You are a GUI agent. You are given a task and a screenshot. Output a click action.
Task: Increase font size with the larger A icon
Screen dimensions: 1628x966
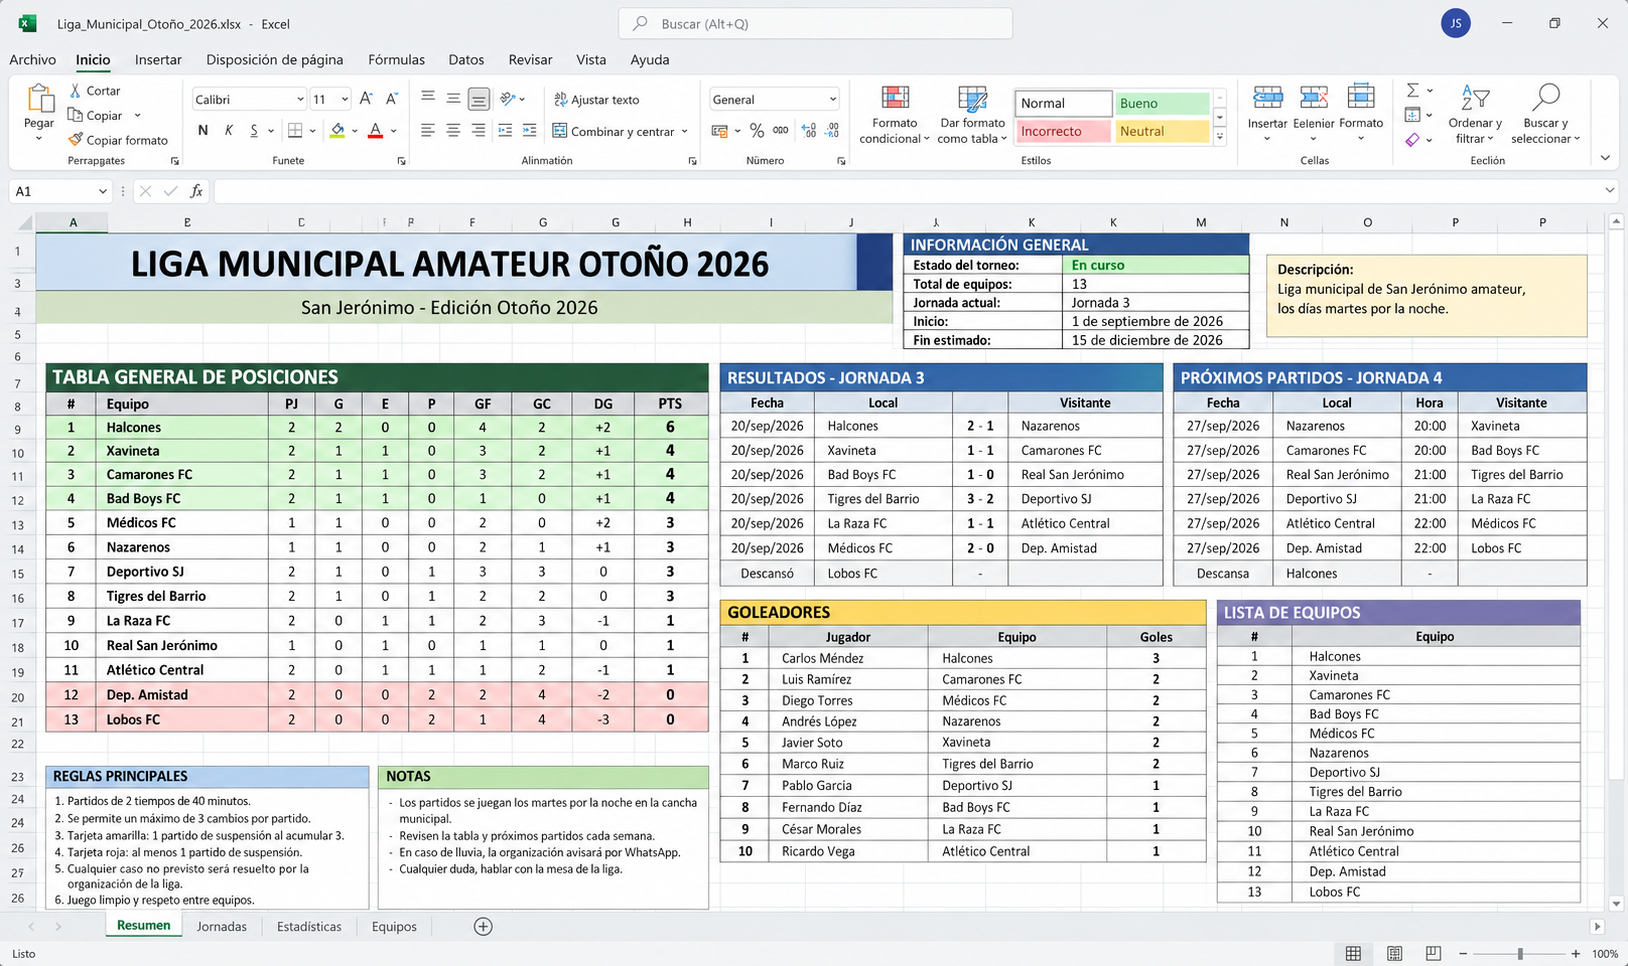point(366,99)
